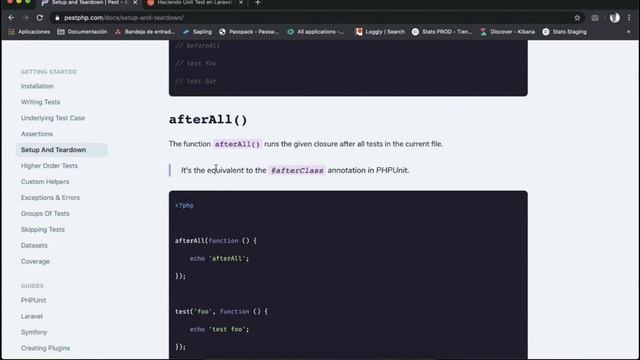This screenshot has height=360, width=640.
Task: Open the Laravel guide
Action: tap(32, 316)
